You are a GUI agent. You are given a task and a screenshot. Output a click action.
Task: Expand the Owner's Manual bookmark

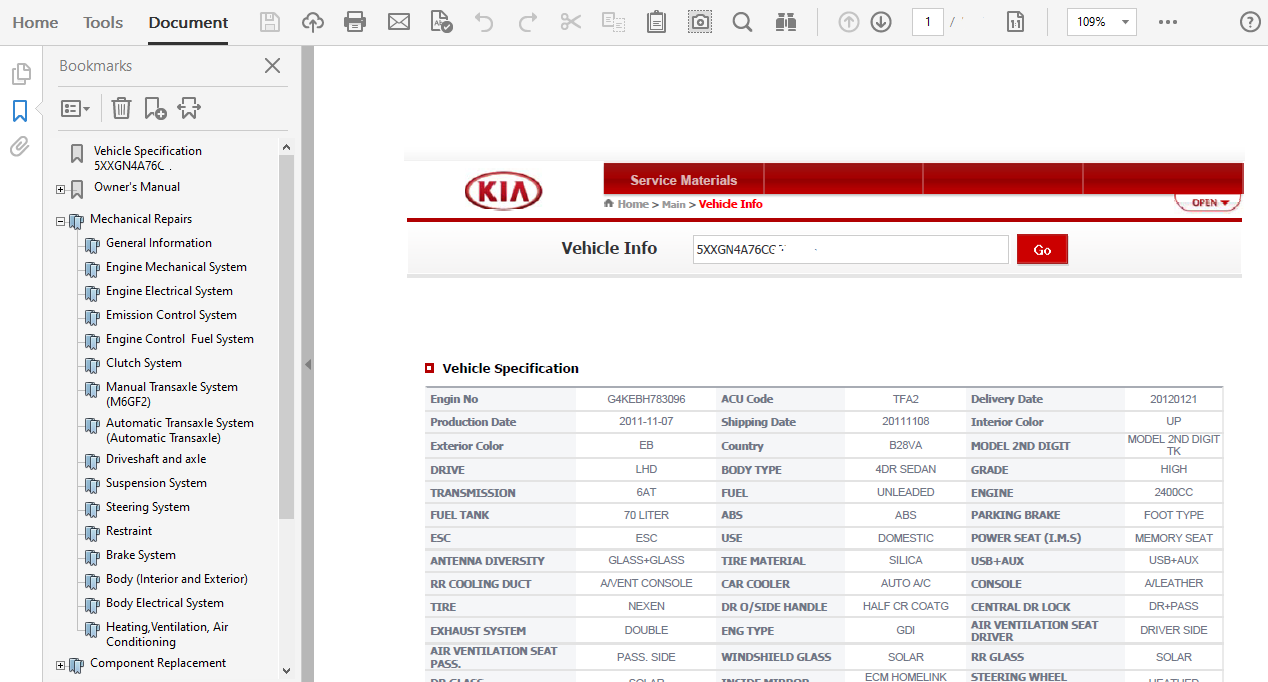[61, 189]
